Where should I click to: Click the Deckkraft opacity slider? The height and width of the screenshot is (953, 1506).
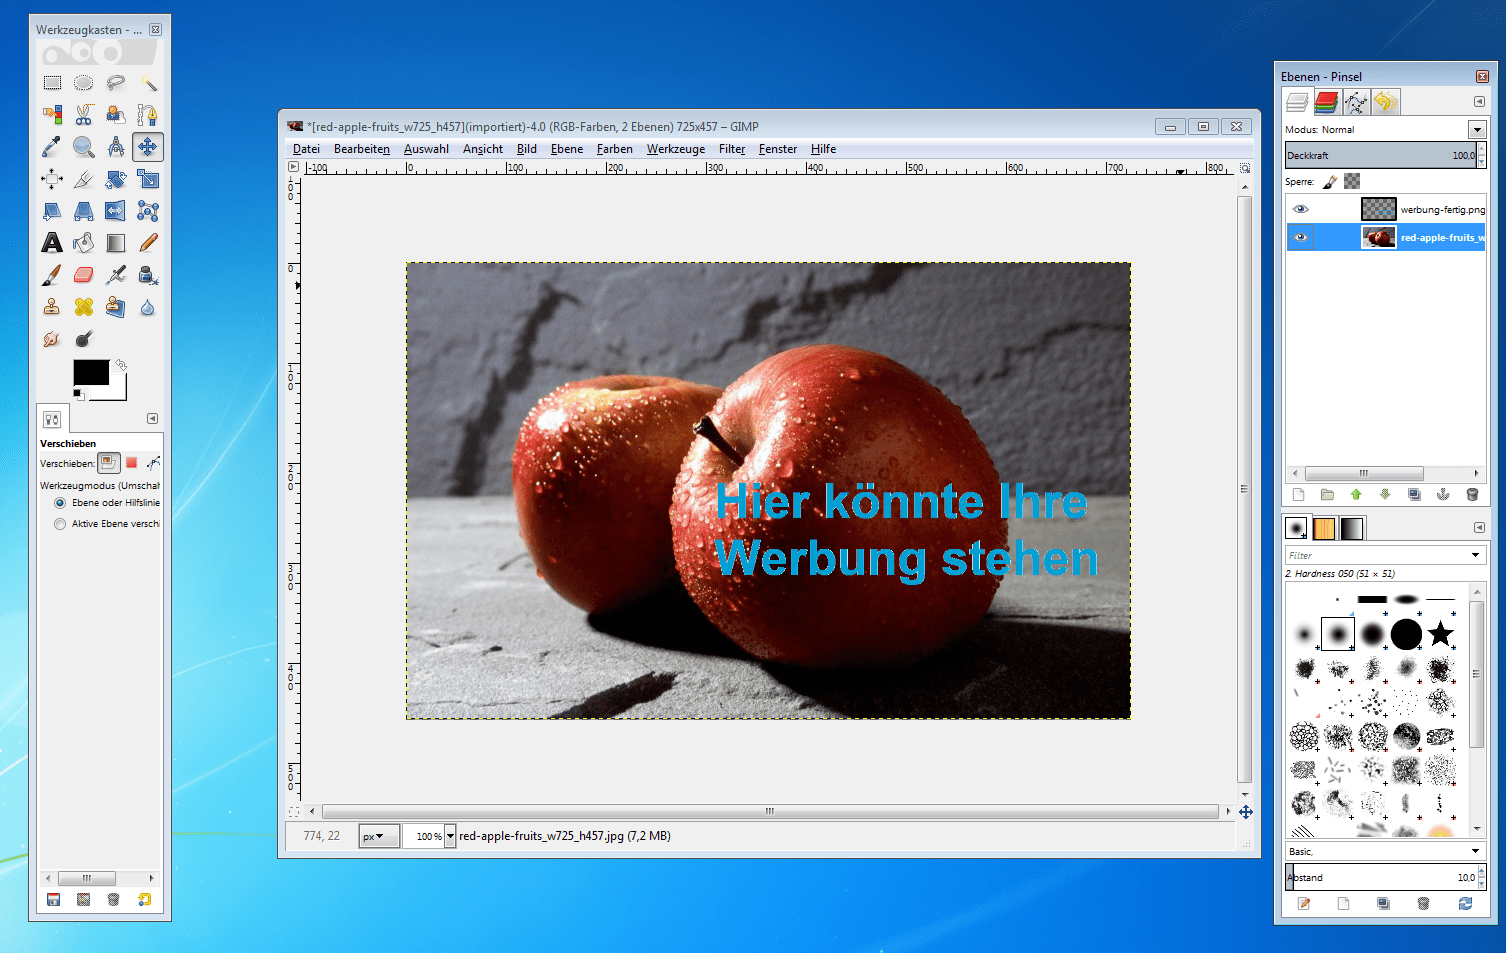pyautogui.click(x=1380, y=154)
